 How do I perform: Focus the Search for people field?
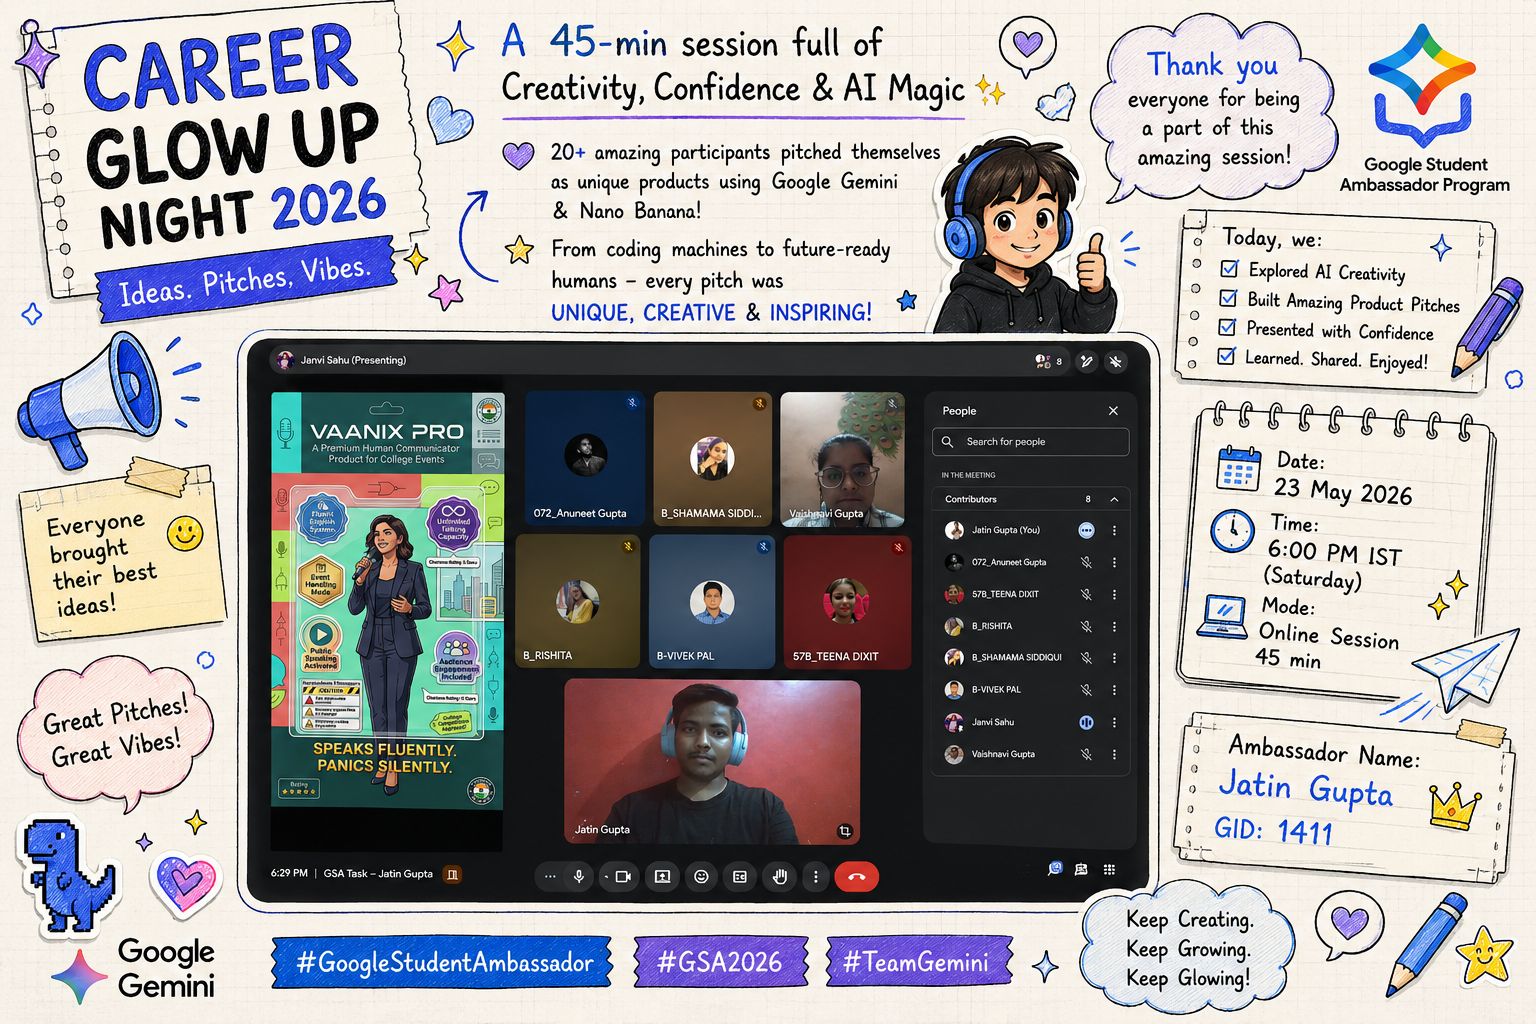pos(1031,442)
